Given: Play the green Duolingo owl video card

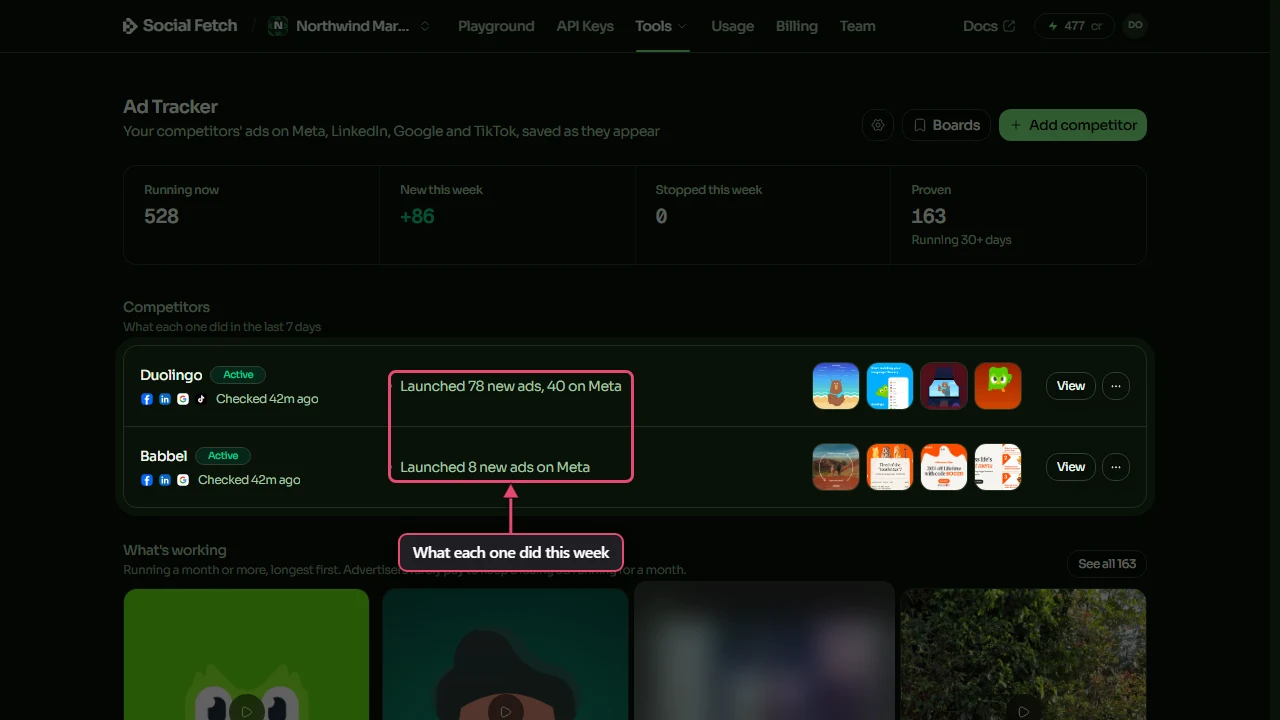Looking at the screenshot, I should pyautogui.click(x=246, y=709).
